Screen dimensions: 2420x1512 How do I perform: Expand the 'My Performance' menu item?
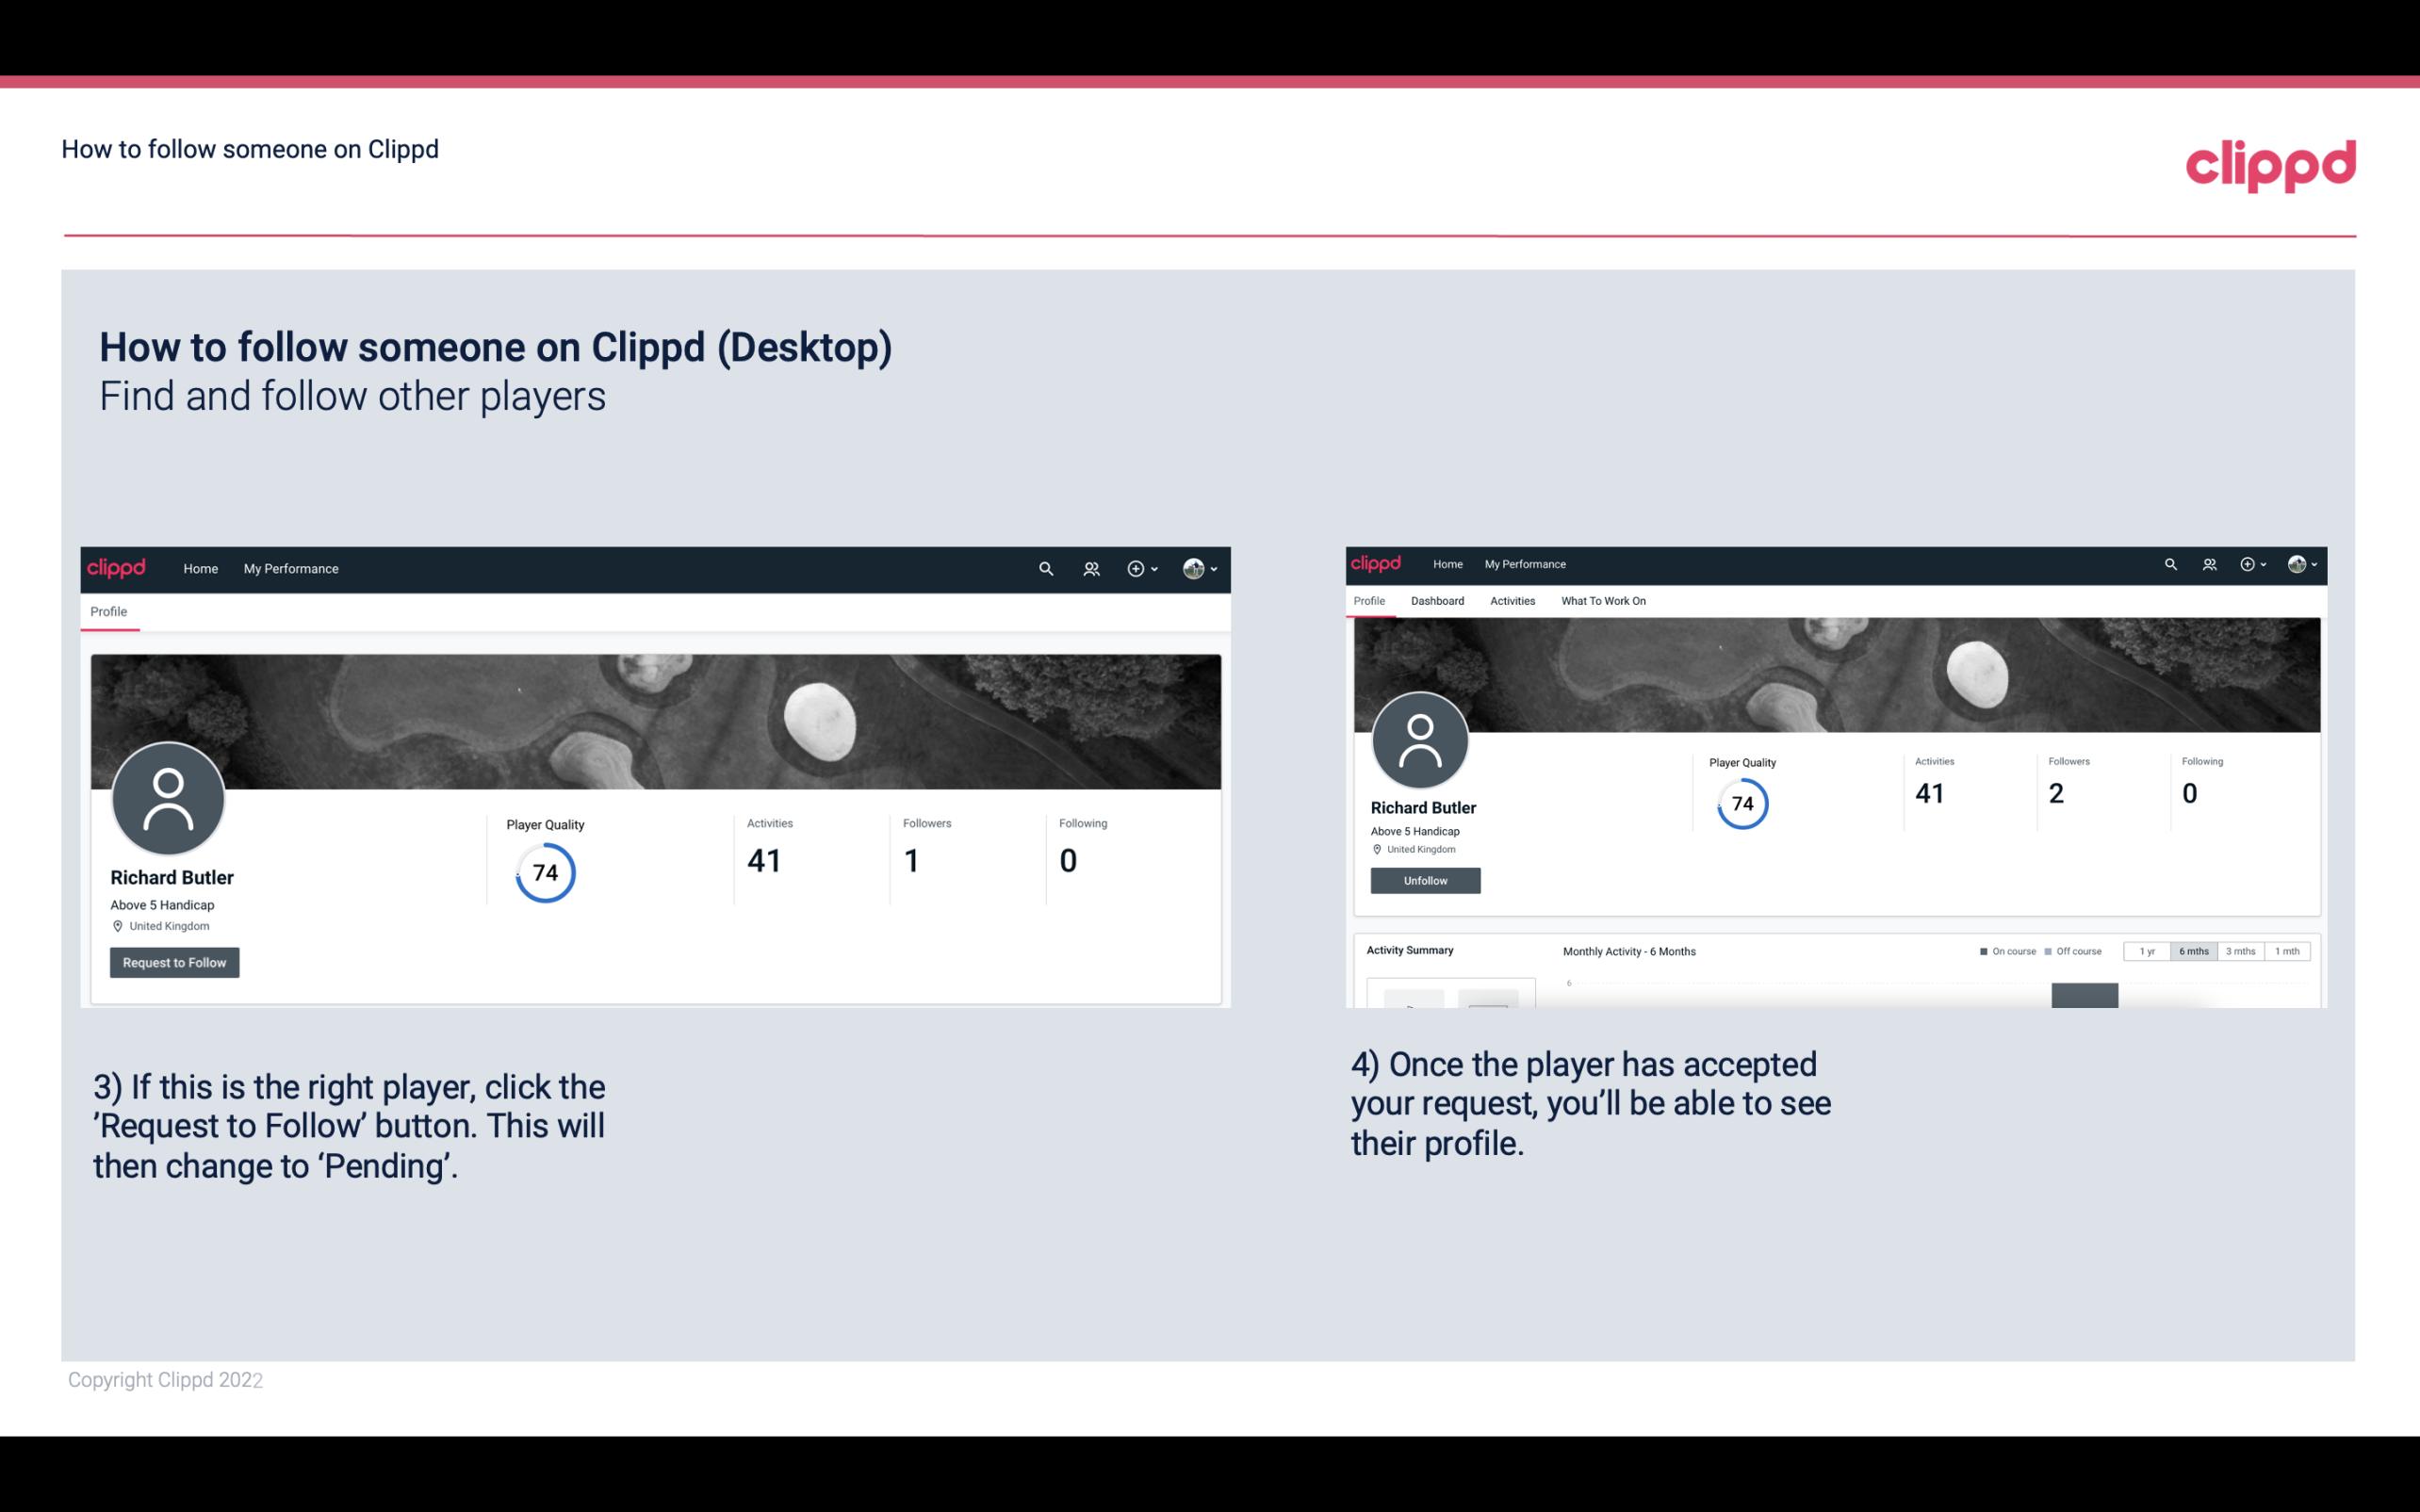tap(289, 568)
